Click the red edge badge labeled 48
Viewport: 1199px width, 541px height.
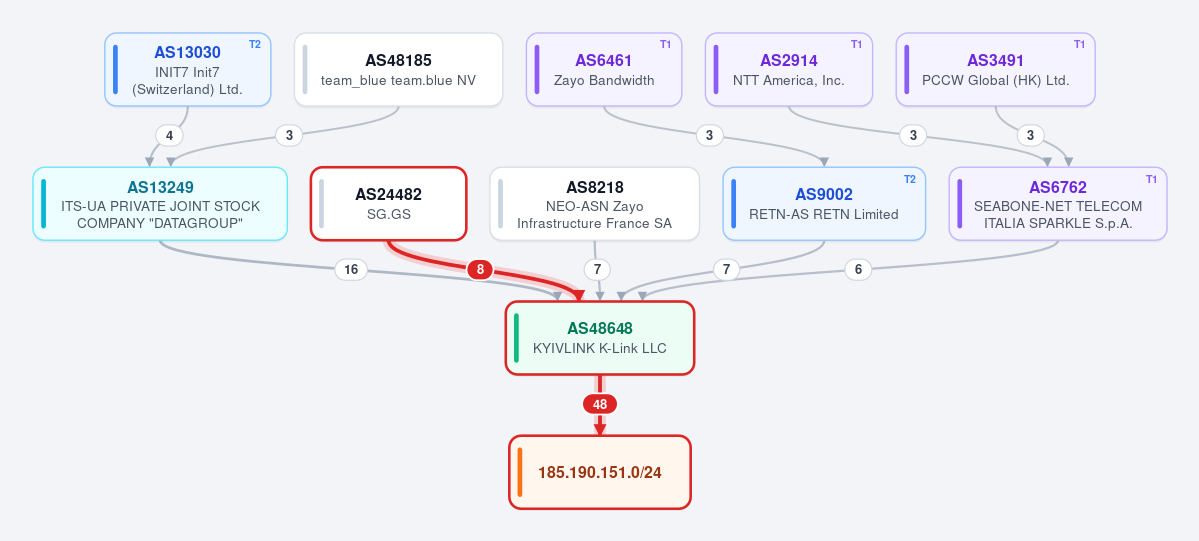click(600, 405)
